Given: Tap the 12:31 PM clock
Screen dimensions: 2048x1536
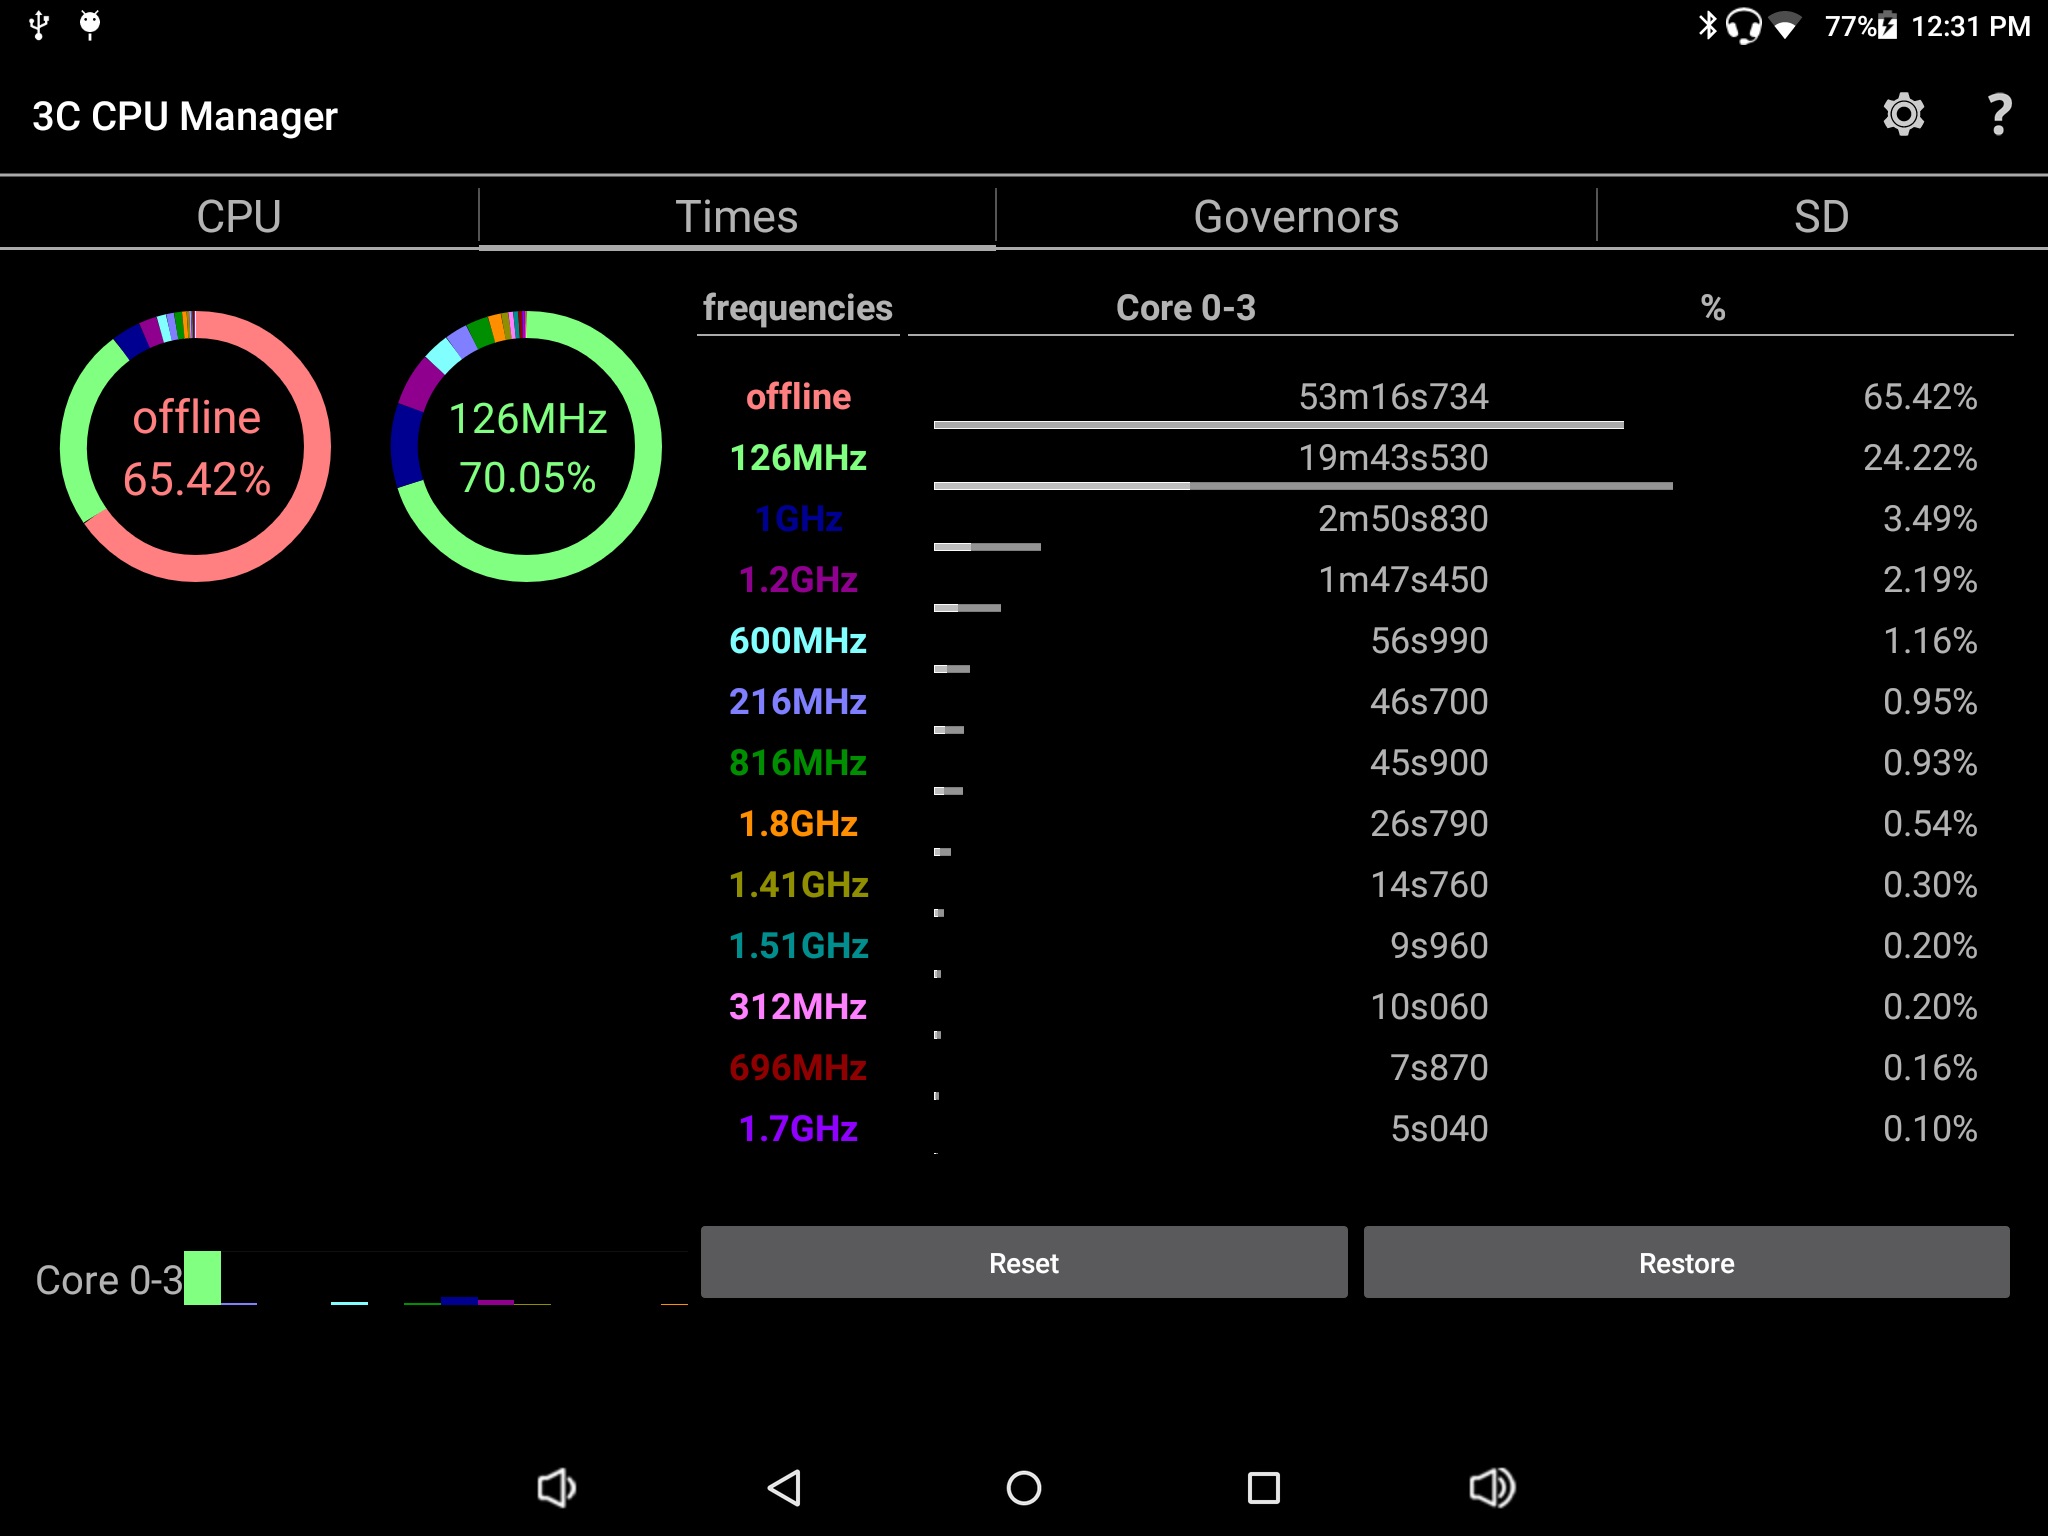Looking at the screenshot, I should coord(1970,26).
